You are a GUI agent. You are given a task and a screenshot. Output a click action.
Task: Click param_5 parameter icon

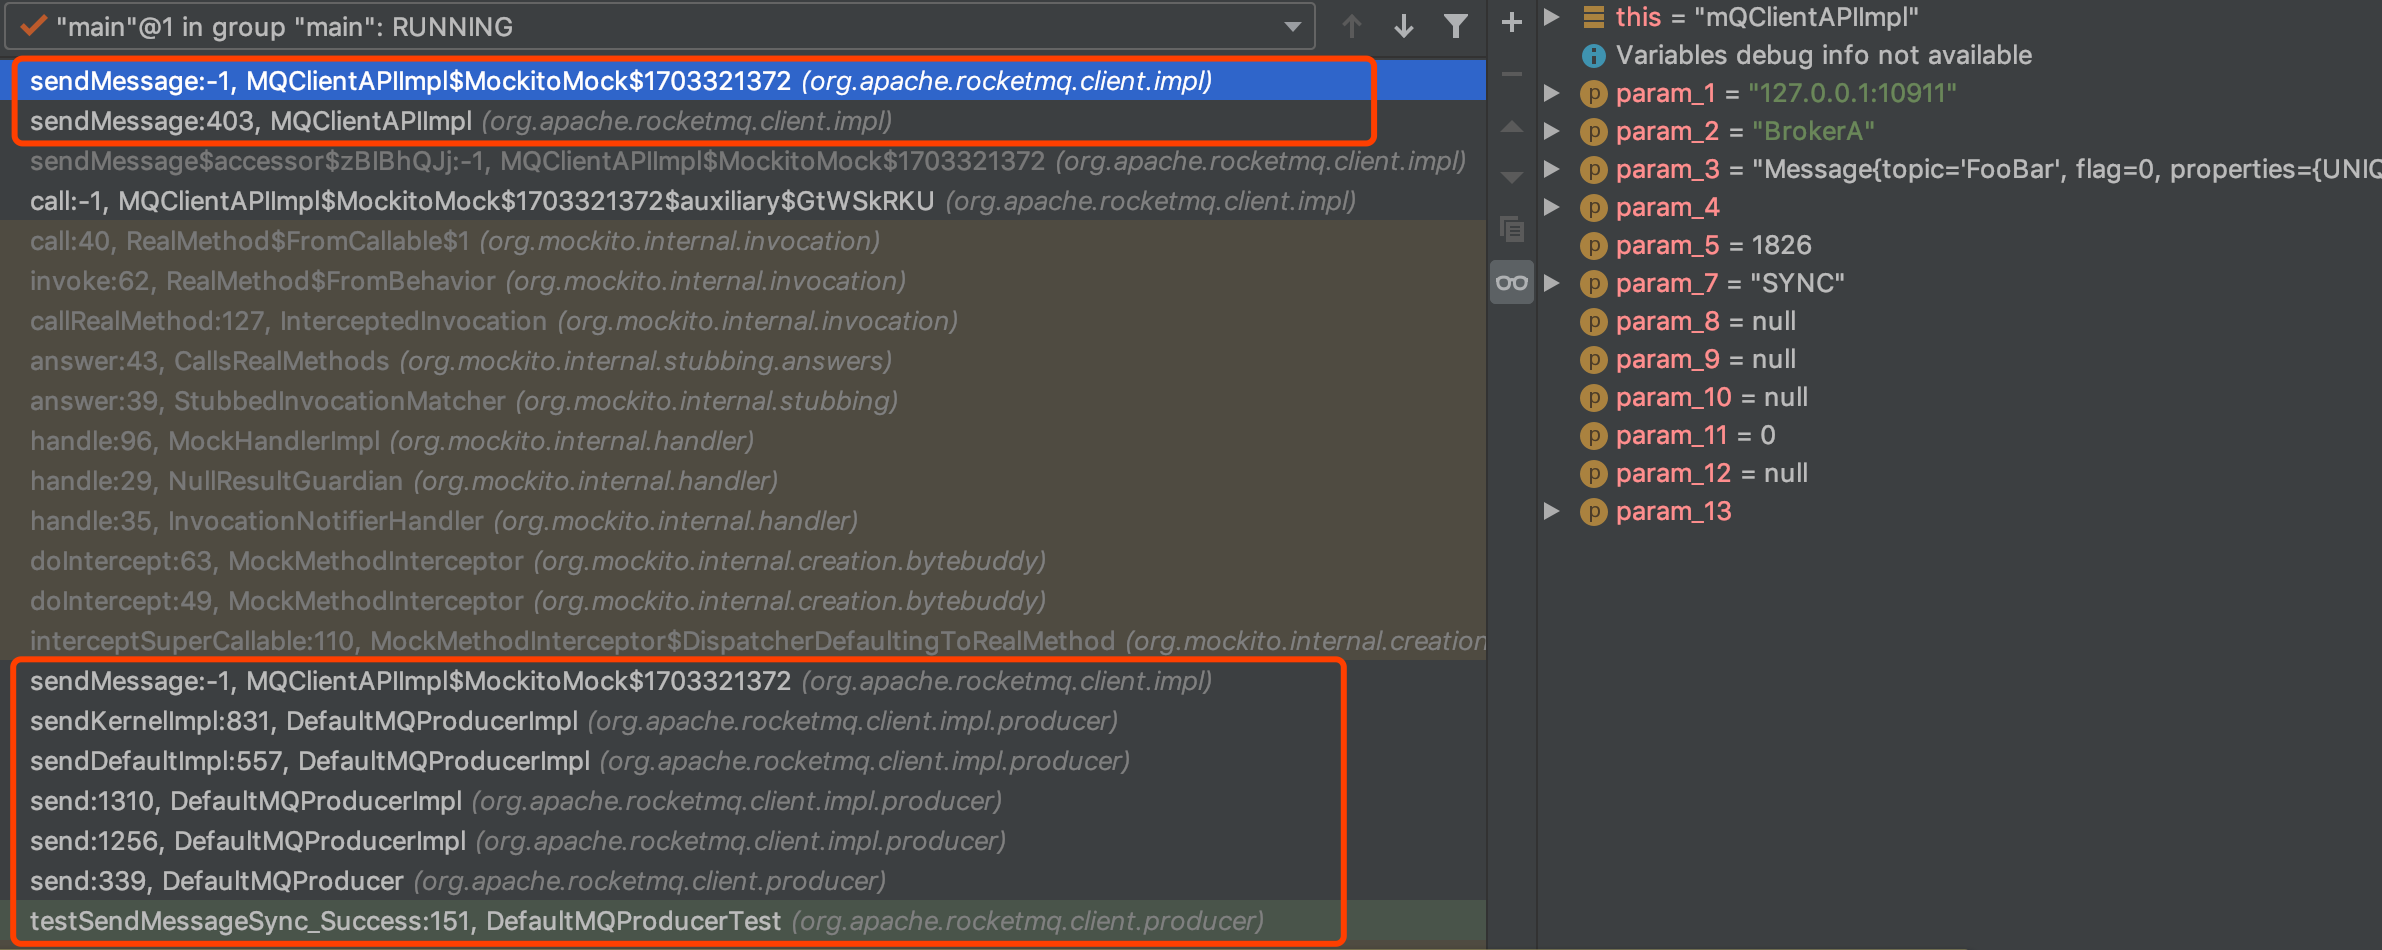(x=1593, y=246)
